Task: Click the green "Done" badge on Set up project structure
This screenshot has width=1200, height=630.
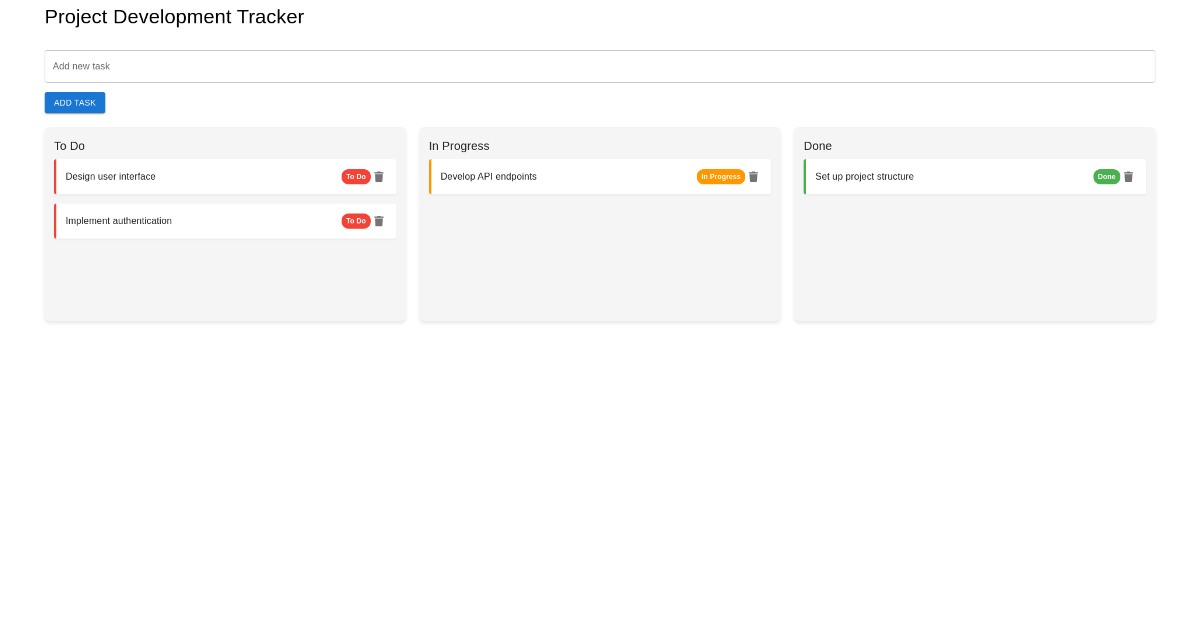Action: [1106, 176]
